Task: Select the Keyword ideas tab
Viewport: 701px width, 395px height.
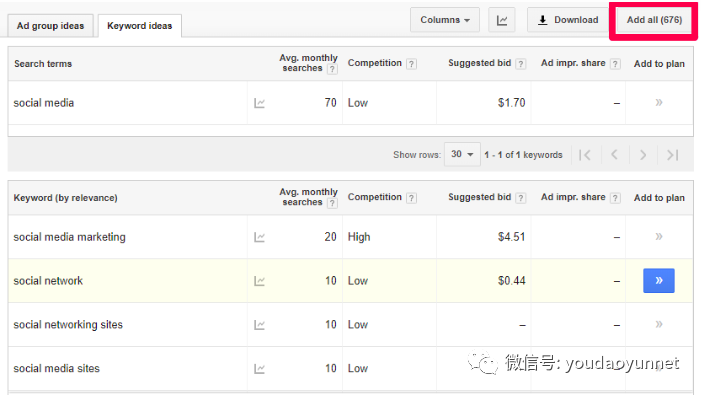Action: (139, 26)
